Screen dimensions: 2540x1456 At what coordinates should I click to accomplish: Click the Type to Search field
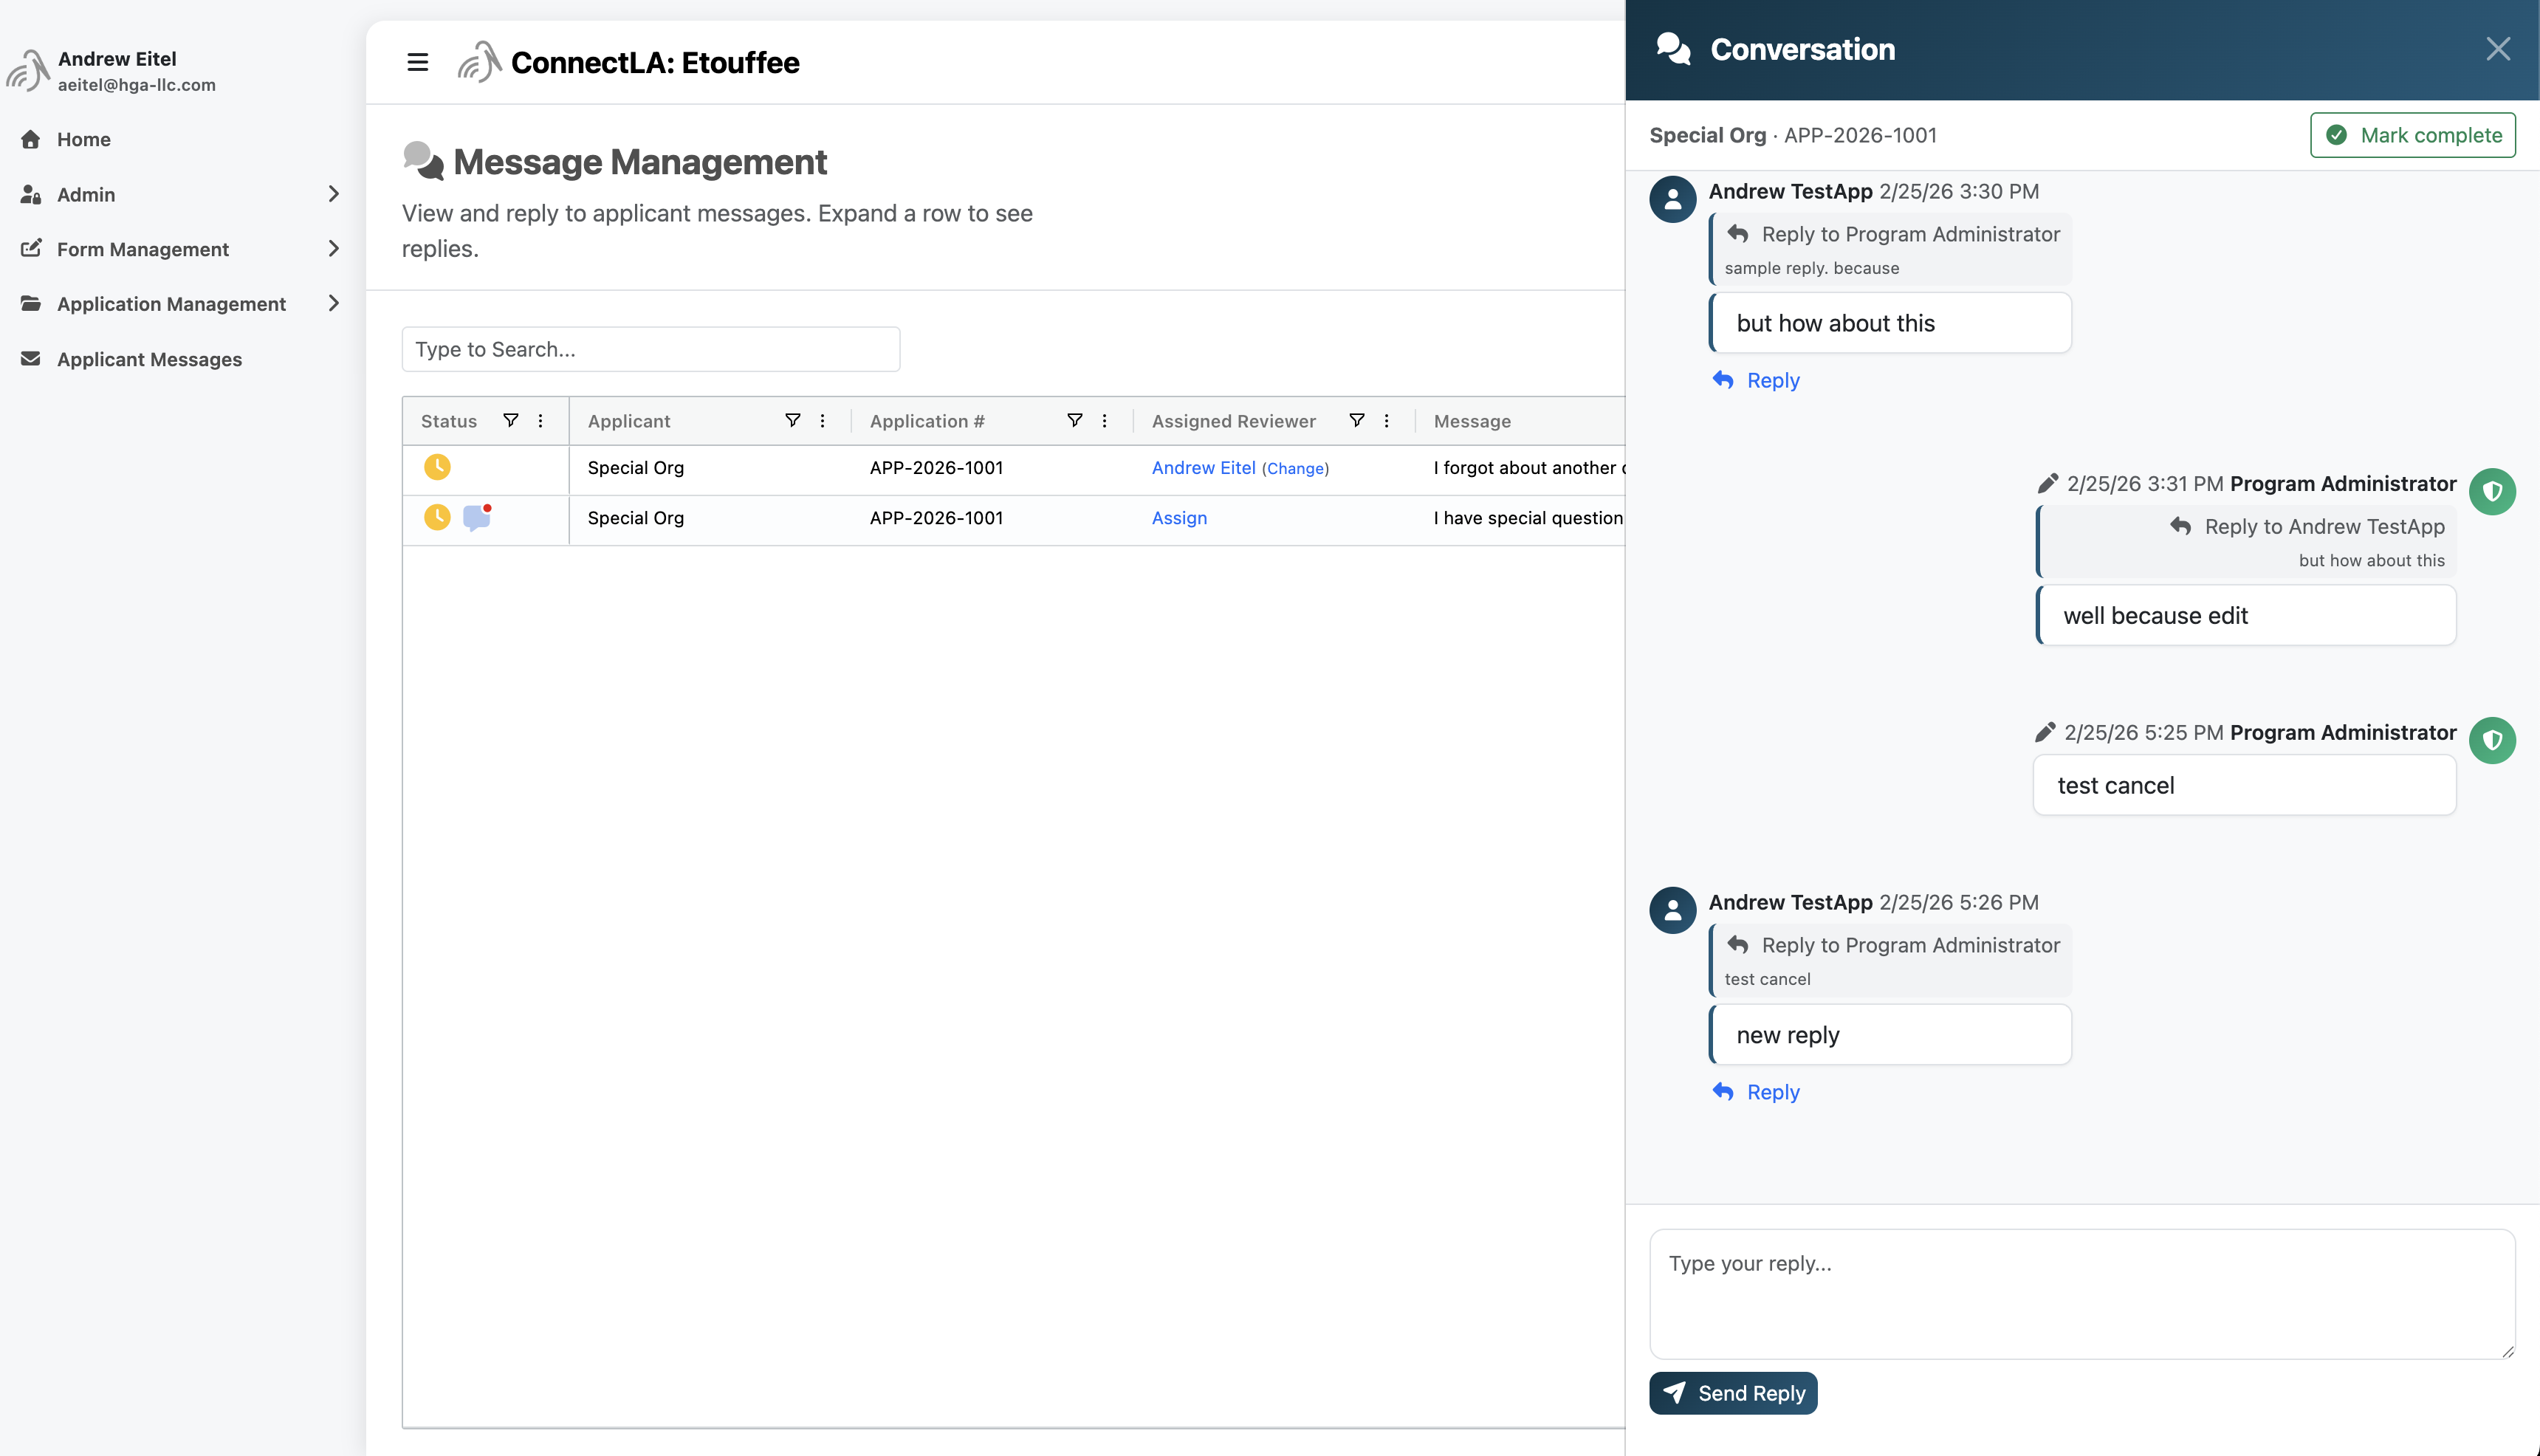(x=650, y=348)
